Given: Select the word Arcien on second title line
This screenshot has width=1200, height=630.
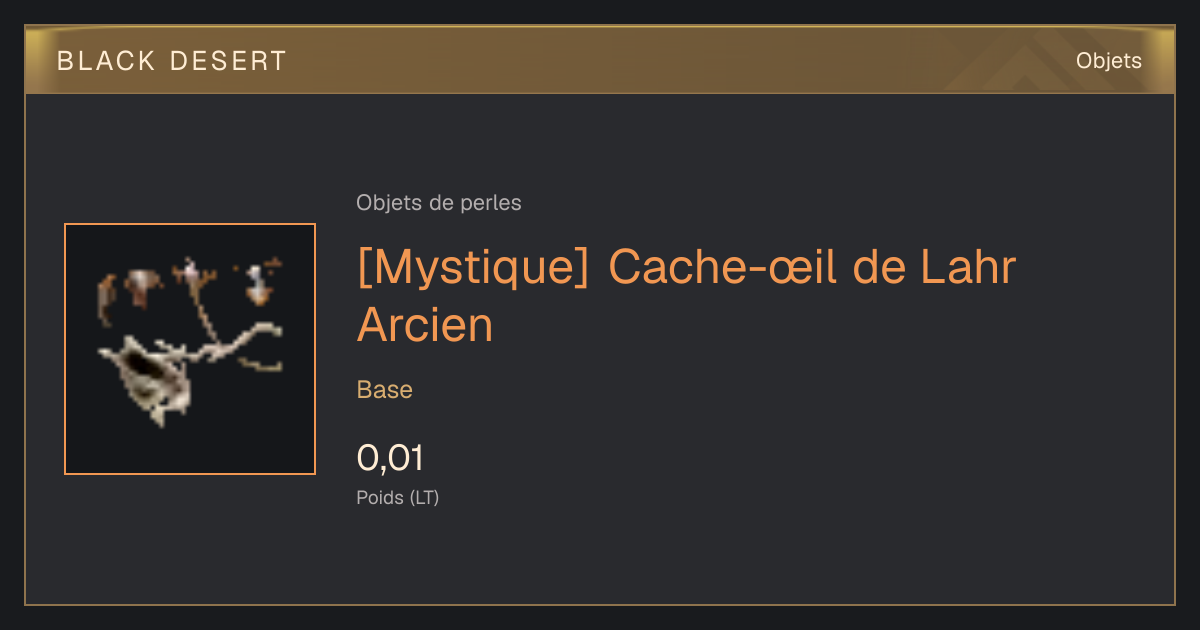Looking at the screenshot, I should click(425, 324).
